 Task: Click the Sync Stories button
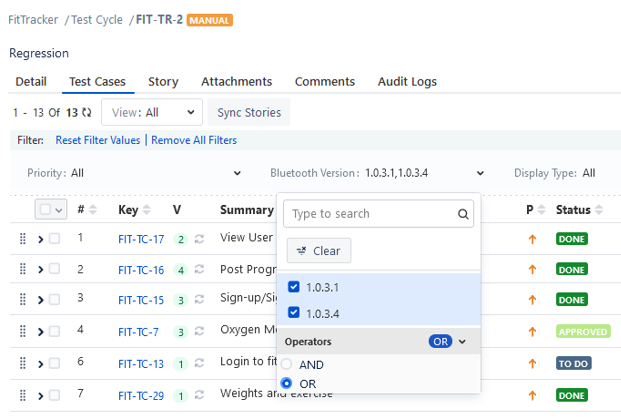249,113
